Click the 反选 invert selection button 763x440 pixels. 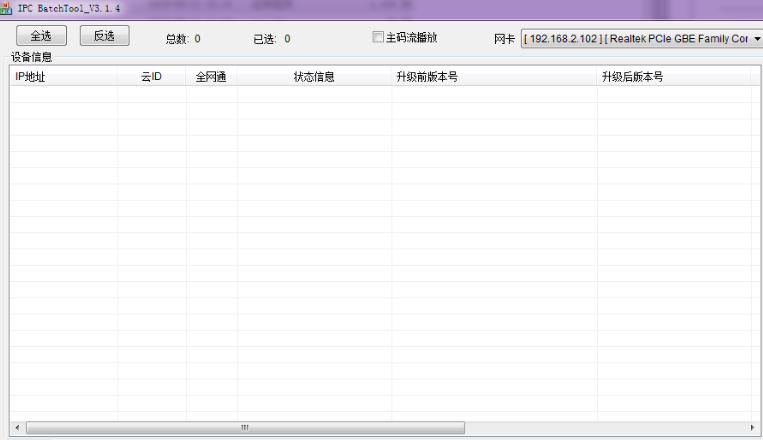pos(105,36)
